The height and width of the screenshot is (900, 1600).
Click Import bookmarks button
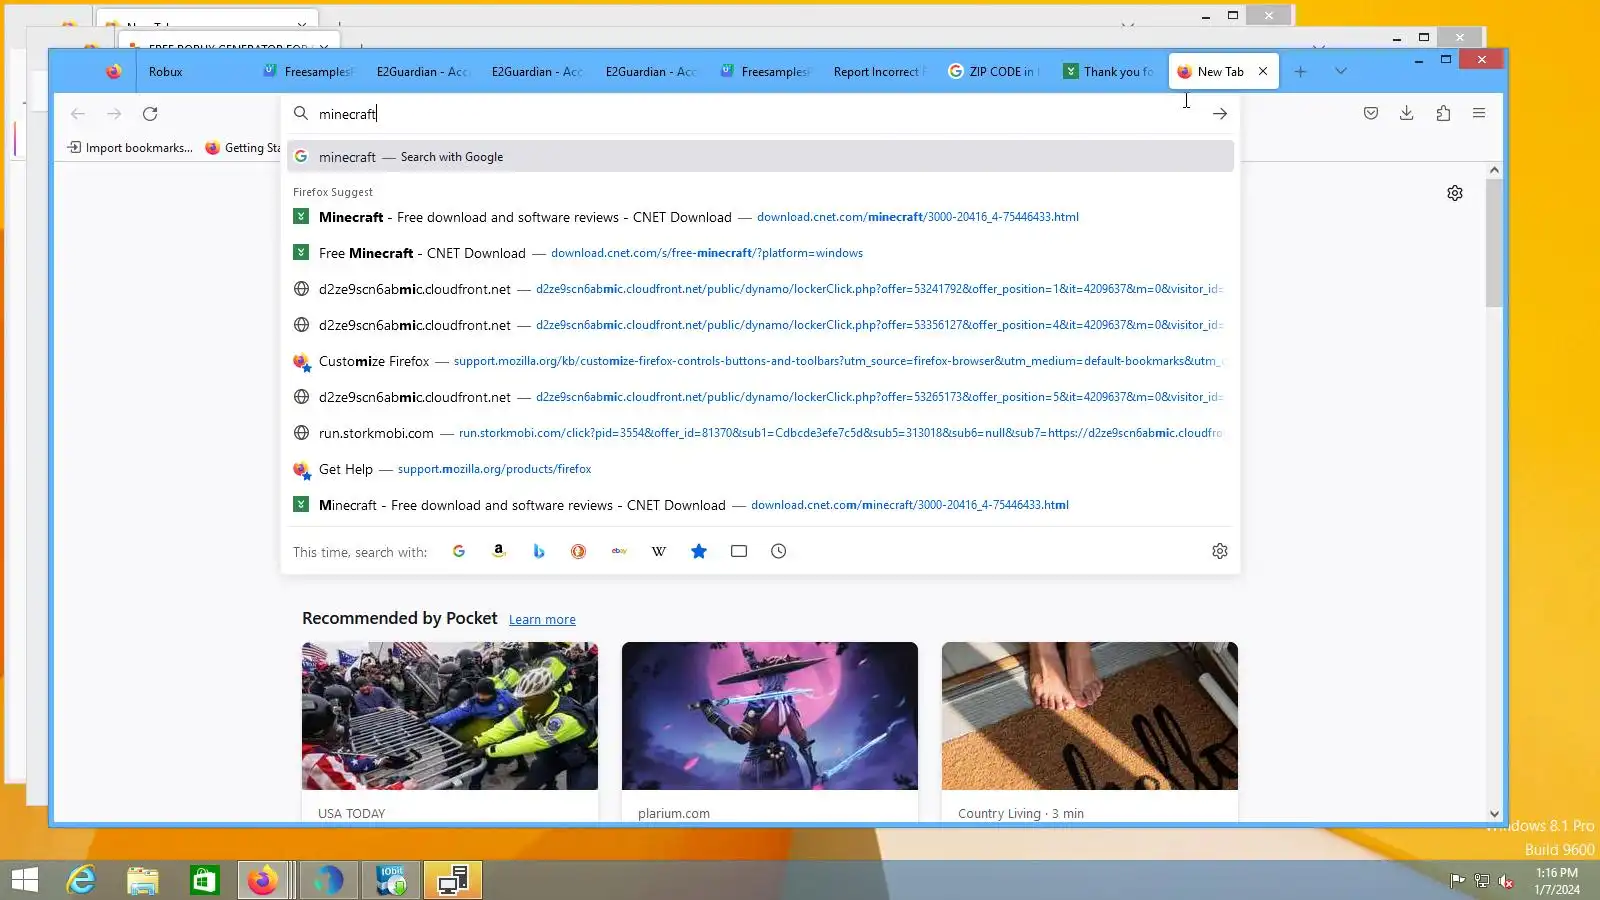coord(130,148)
